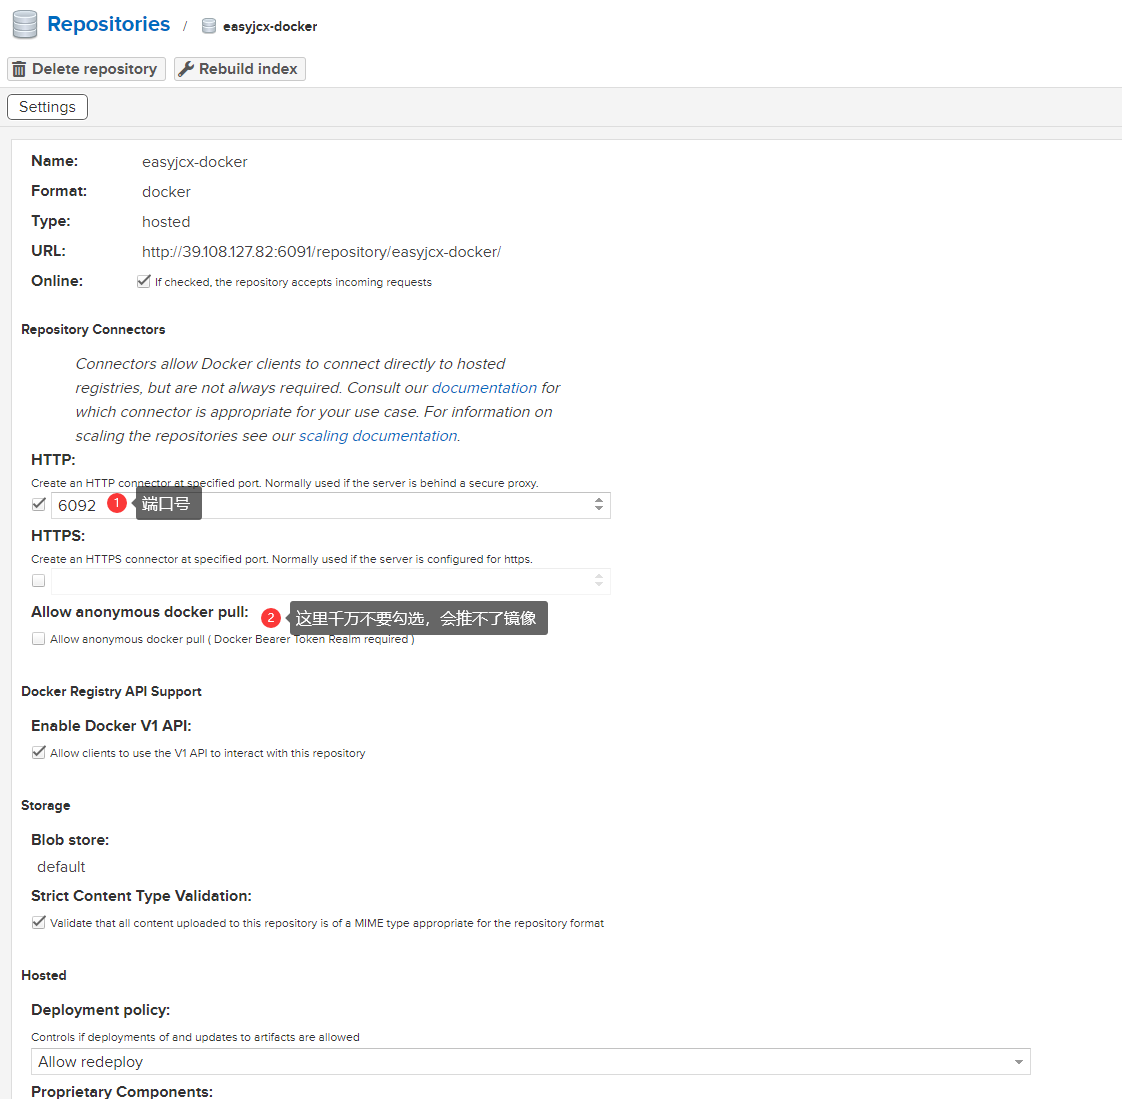1122x1099 pixels.
Task: Click the HTTP port field showing 6092
Action: pyautogui.click(x=331, y=505)
